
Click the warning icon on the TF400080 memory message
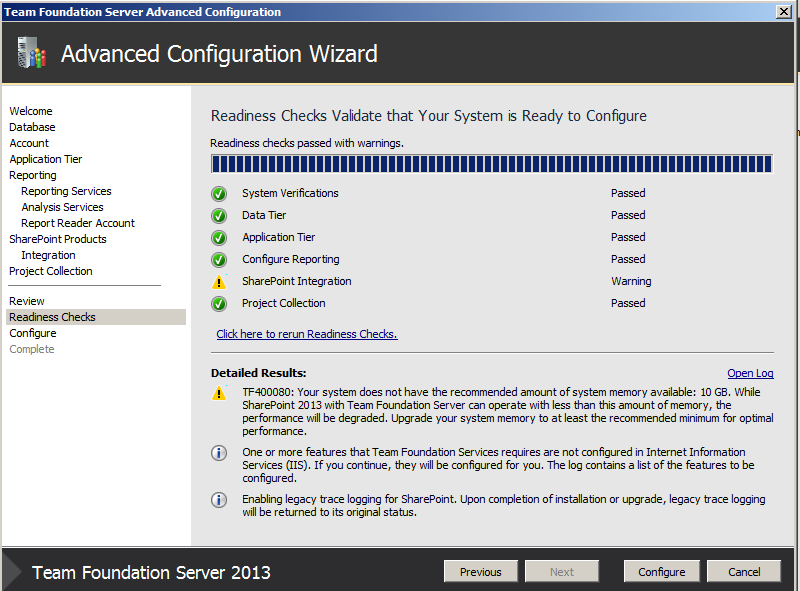(219, 393)
